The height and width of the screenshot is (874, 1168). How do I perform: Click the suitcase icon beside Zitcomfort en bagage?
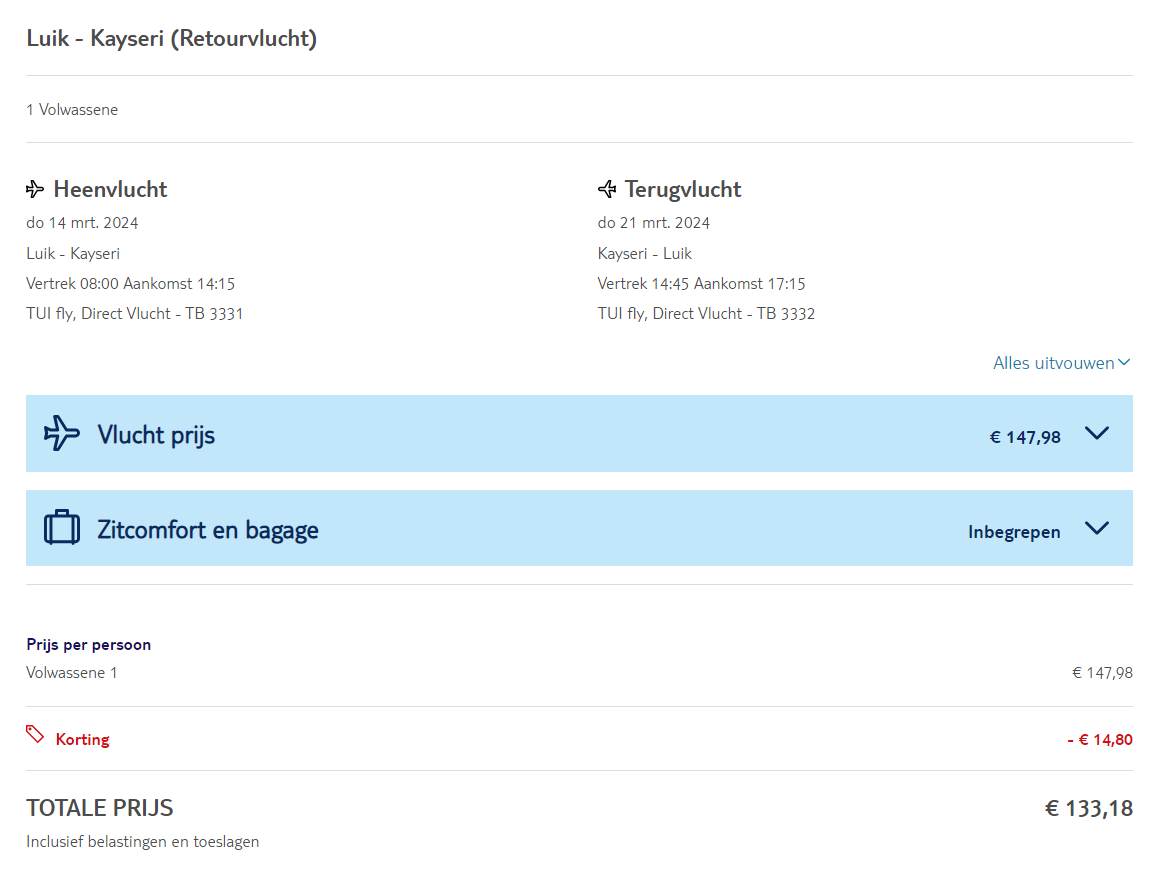[x=62, y=528]
